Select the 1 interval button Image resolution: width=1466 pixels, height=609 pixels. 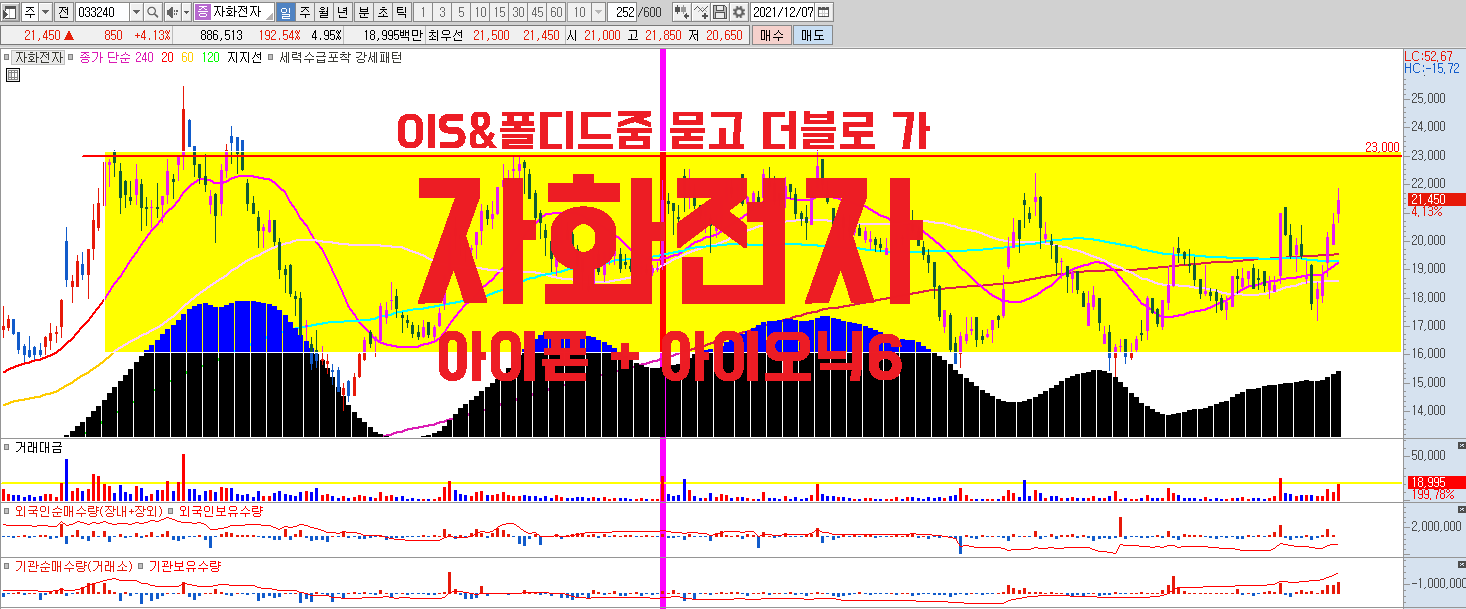tap(423, 12)
